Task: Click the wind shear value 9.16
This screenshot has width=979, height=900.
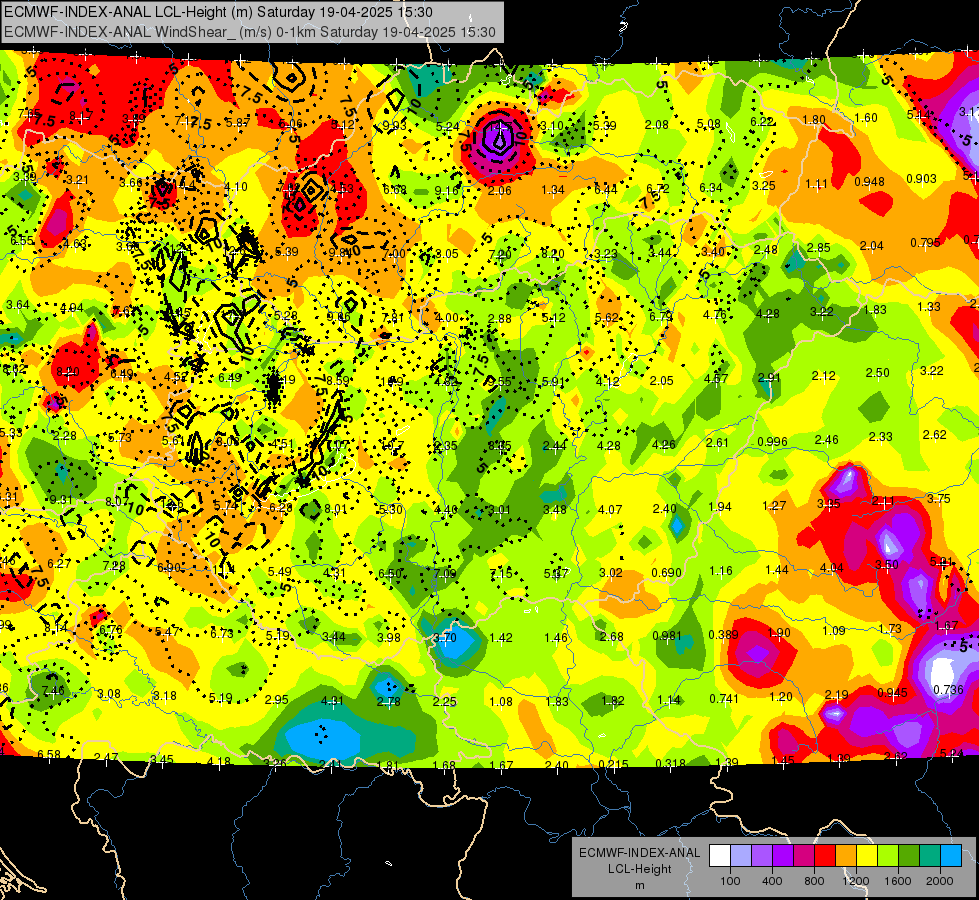Action: pos(447,190)
